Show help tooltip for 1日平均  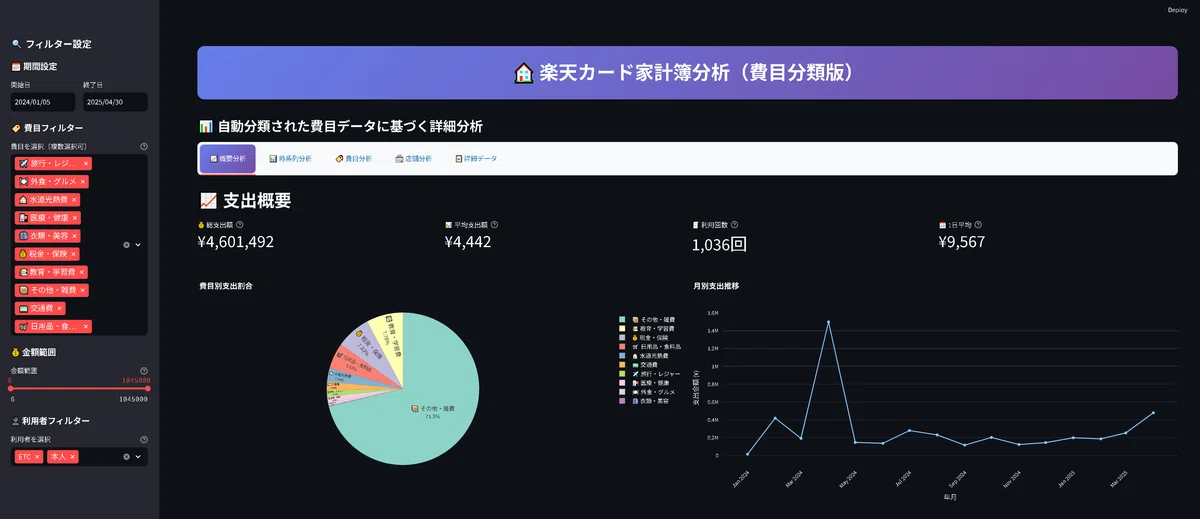pos(978,225)
